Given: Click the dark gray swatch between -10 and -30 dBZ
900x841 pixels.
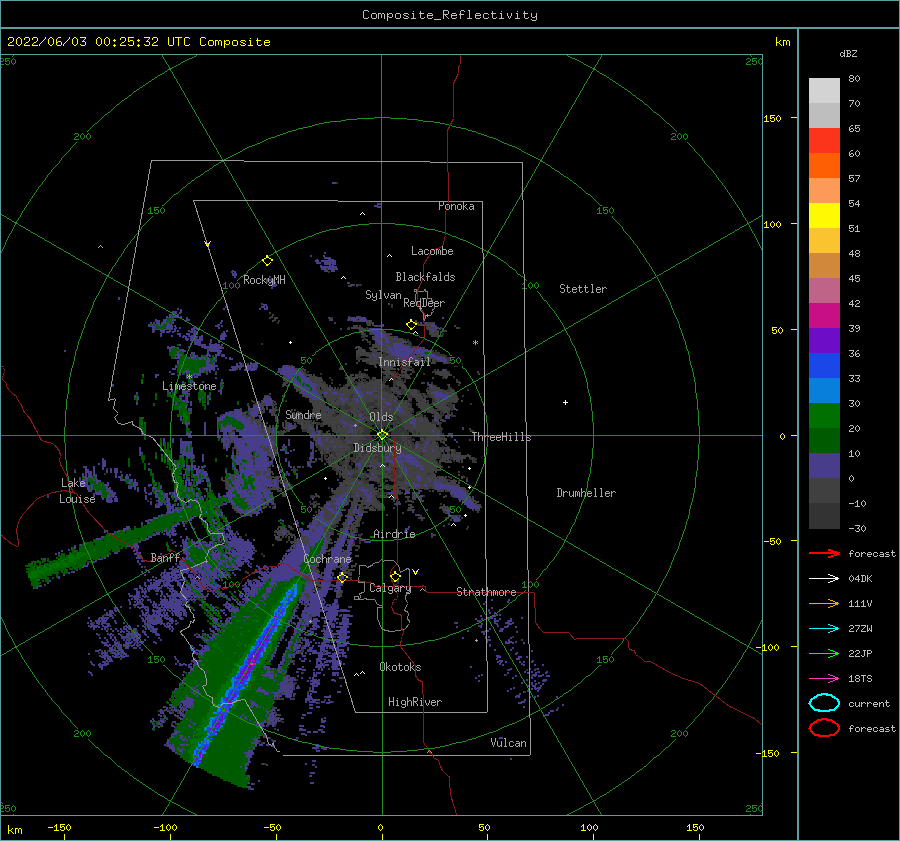Looking at the screenshot, I should [824, 515].
